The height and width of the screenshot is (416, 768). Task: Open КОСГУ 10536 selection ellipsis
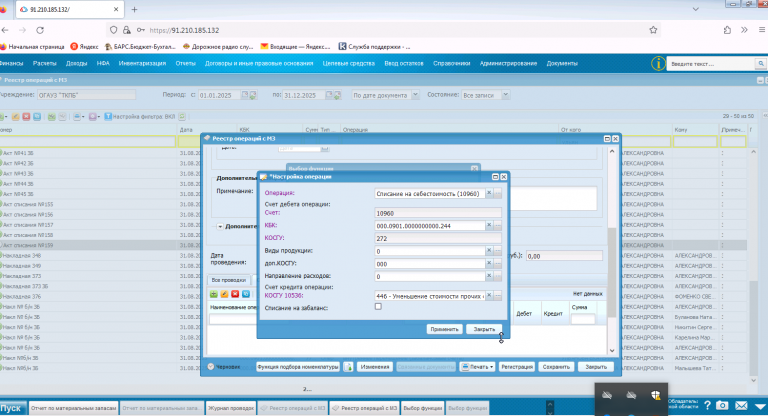tap(498, 296)
